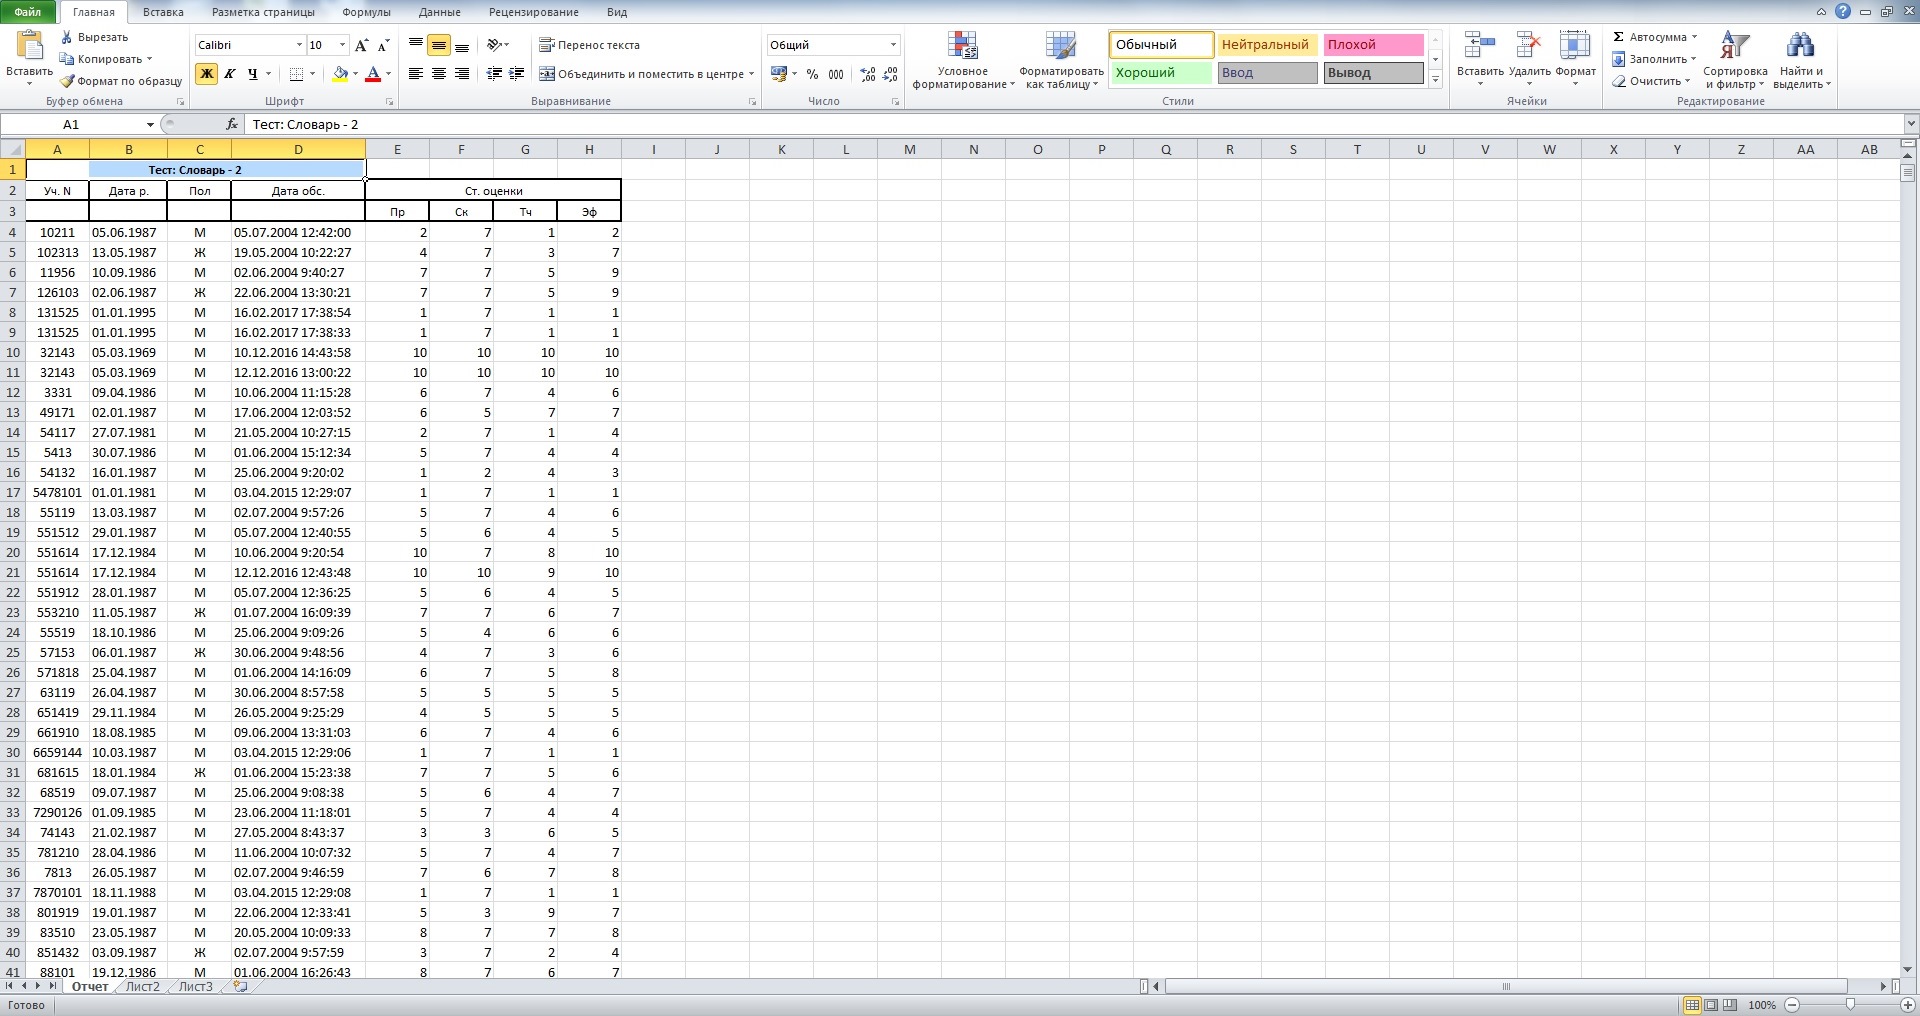Click the increase indent icon
The image size is (1920, 1016).
pos(516,74)
